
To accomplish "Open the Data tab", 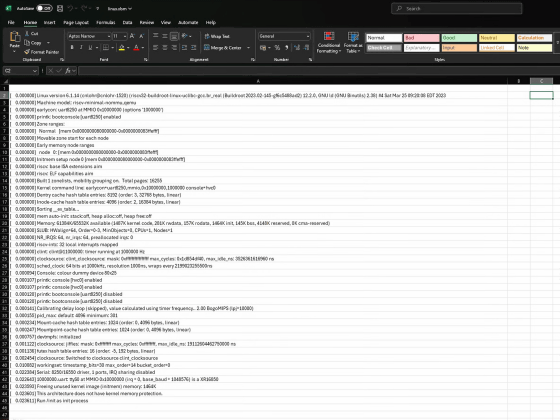I will (x=127, y=22).
